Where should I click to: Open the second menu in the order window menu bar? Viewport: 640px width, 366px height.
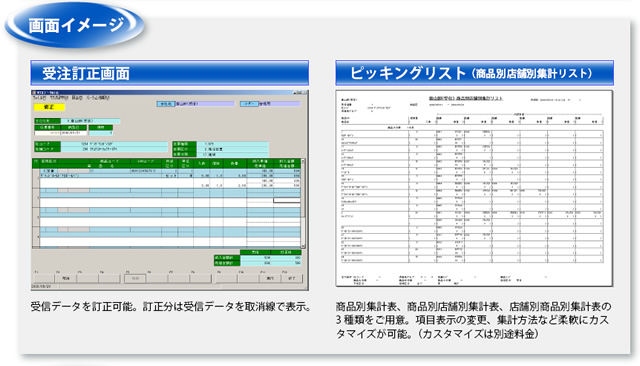[59, 98]
